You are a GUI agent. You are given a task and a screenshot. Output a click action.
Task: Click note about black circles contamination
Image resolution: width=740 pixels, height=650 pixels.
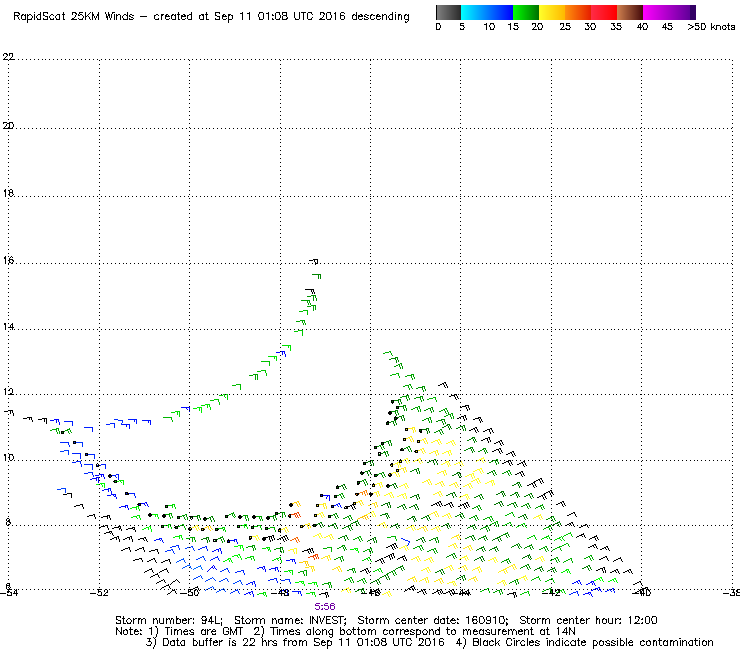point(585,642)
